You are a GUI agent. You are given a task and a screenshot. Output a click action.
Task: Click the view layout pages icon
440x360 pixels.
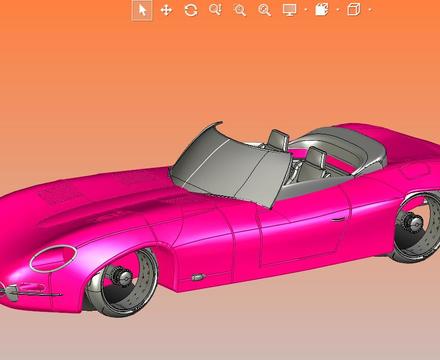click(322, 10)
